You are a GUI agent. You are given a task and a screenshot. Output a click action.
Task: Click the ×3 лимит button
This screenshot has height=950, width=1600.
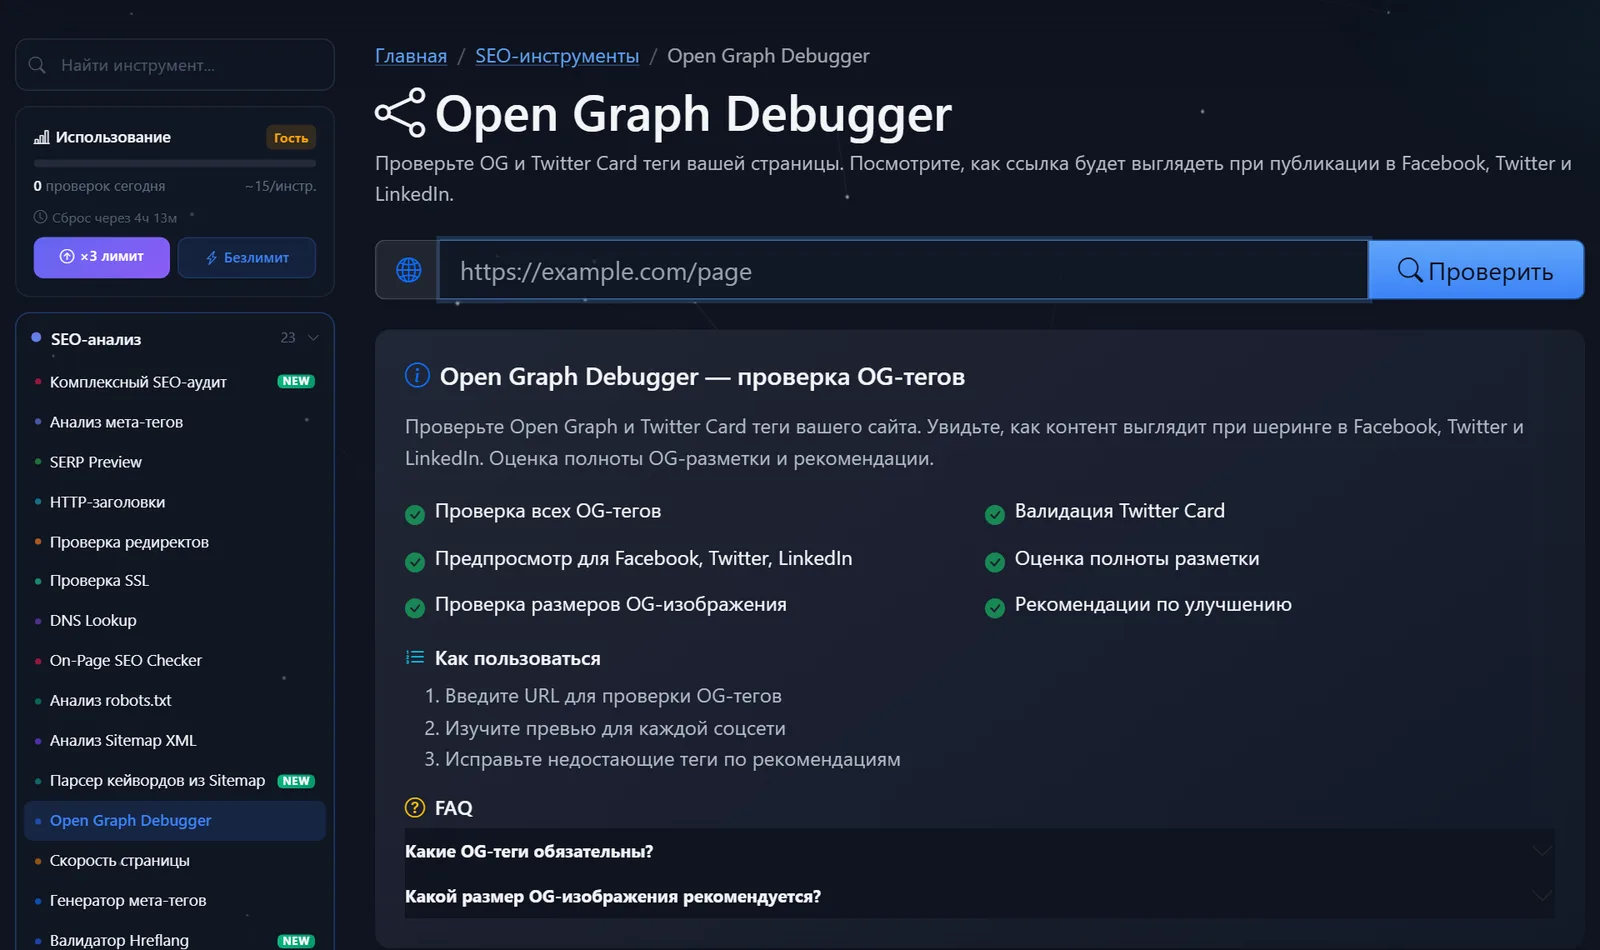(x=101, y=257)
